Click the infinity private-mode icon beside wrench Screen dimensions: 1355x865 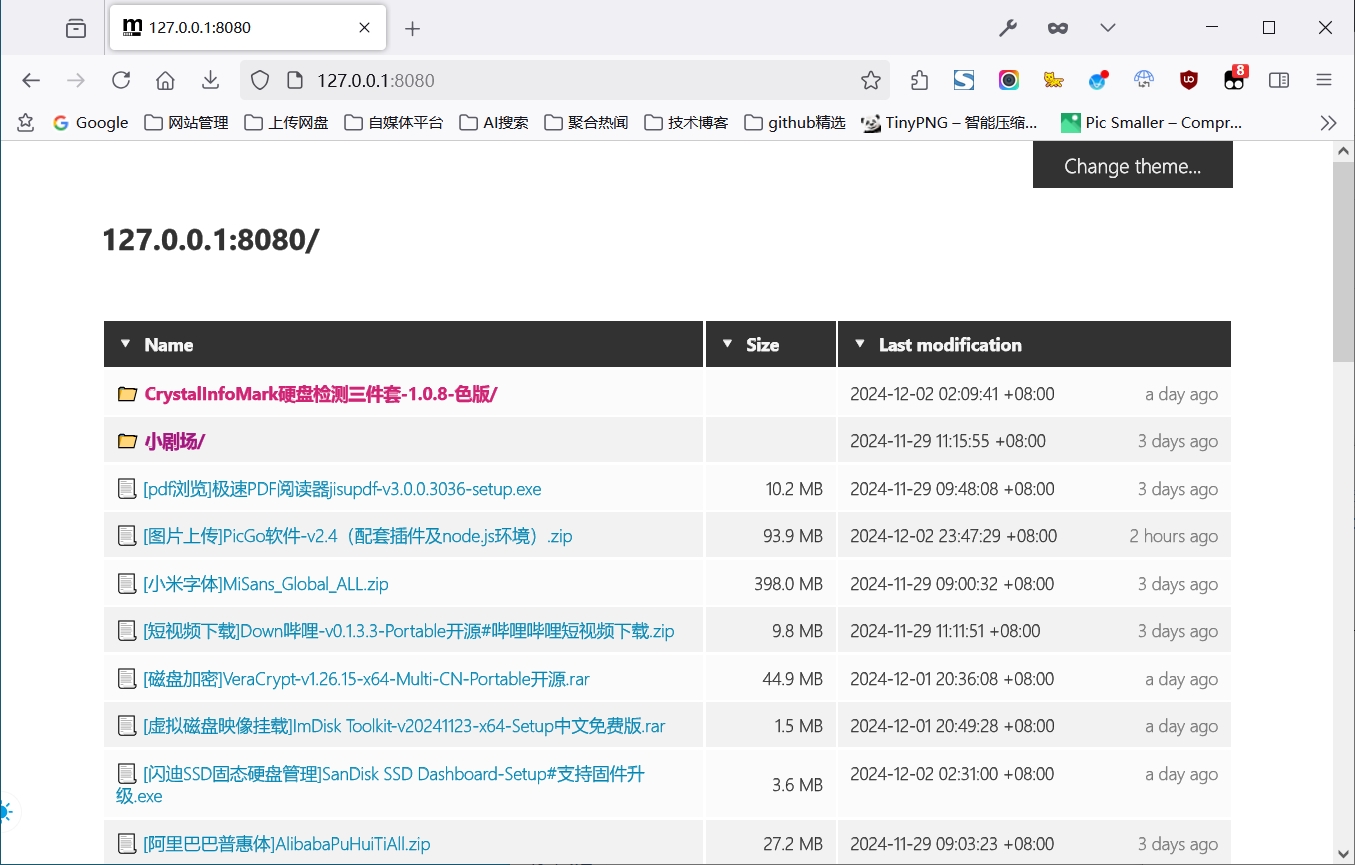pos(1057,27)
